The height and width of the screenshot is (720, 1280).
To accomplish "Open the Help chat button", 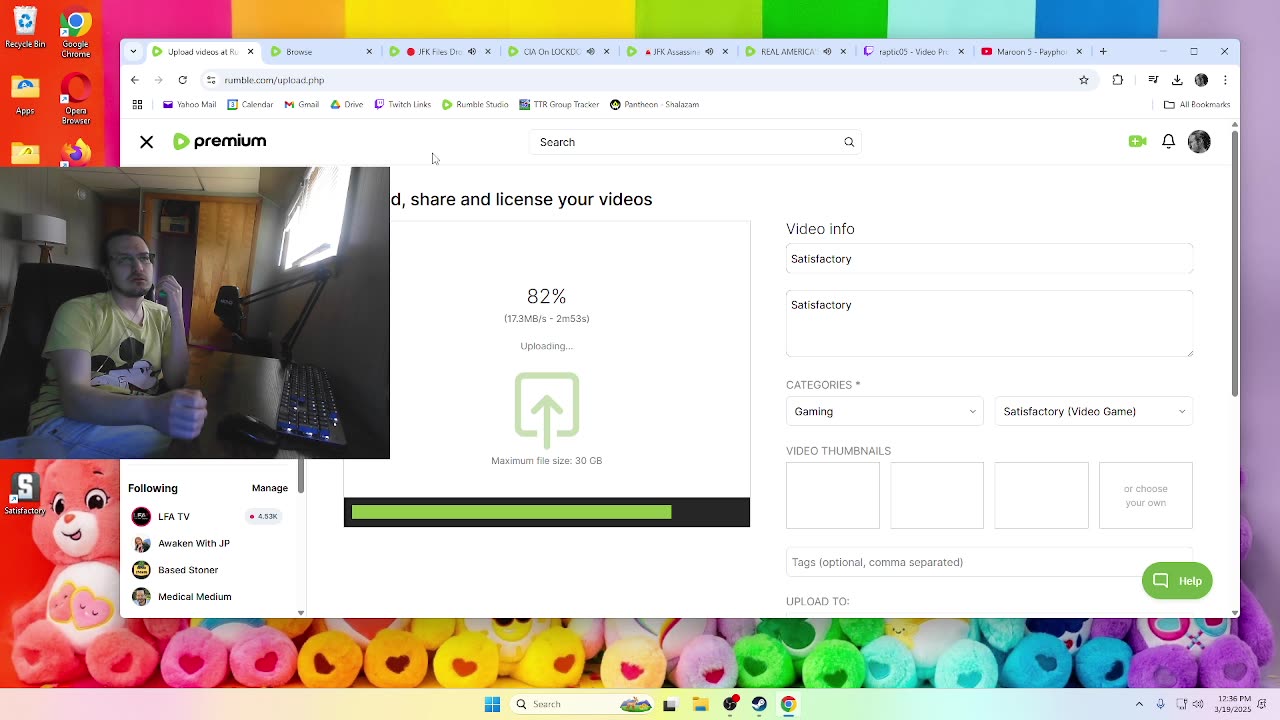I will [1177, 581].
